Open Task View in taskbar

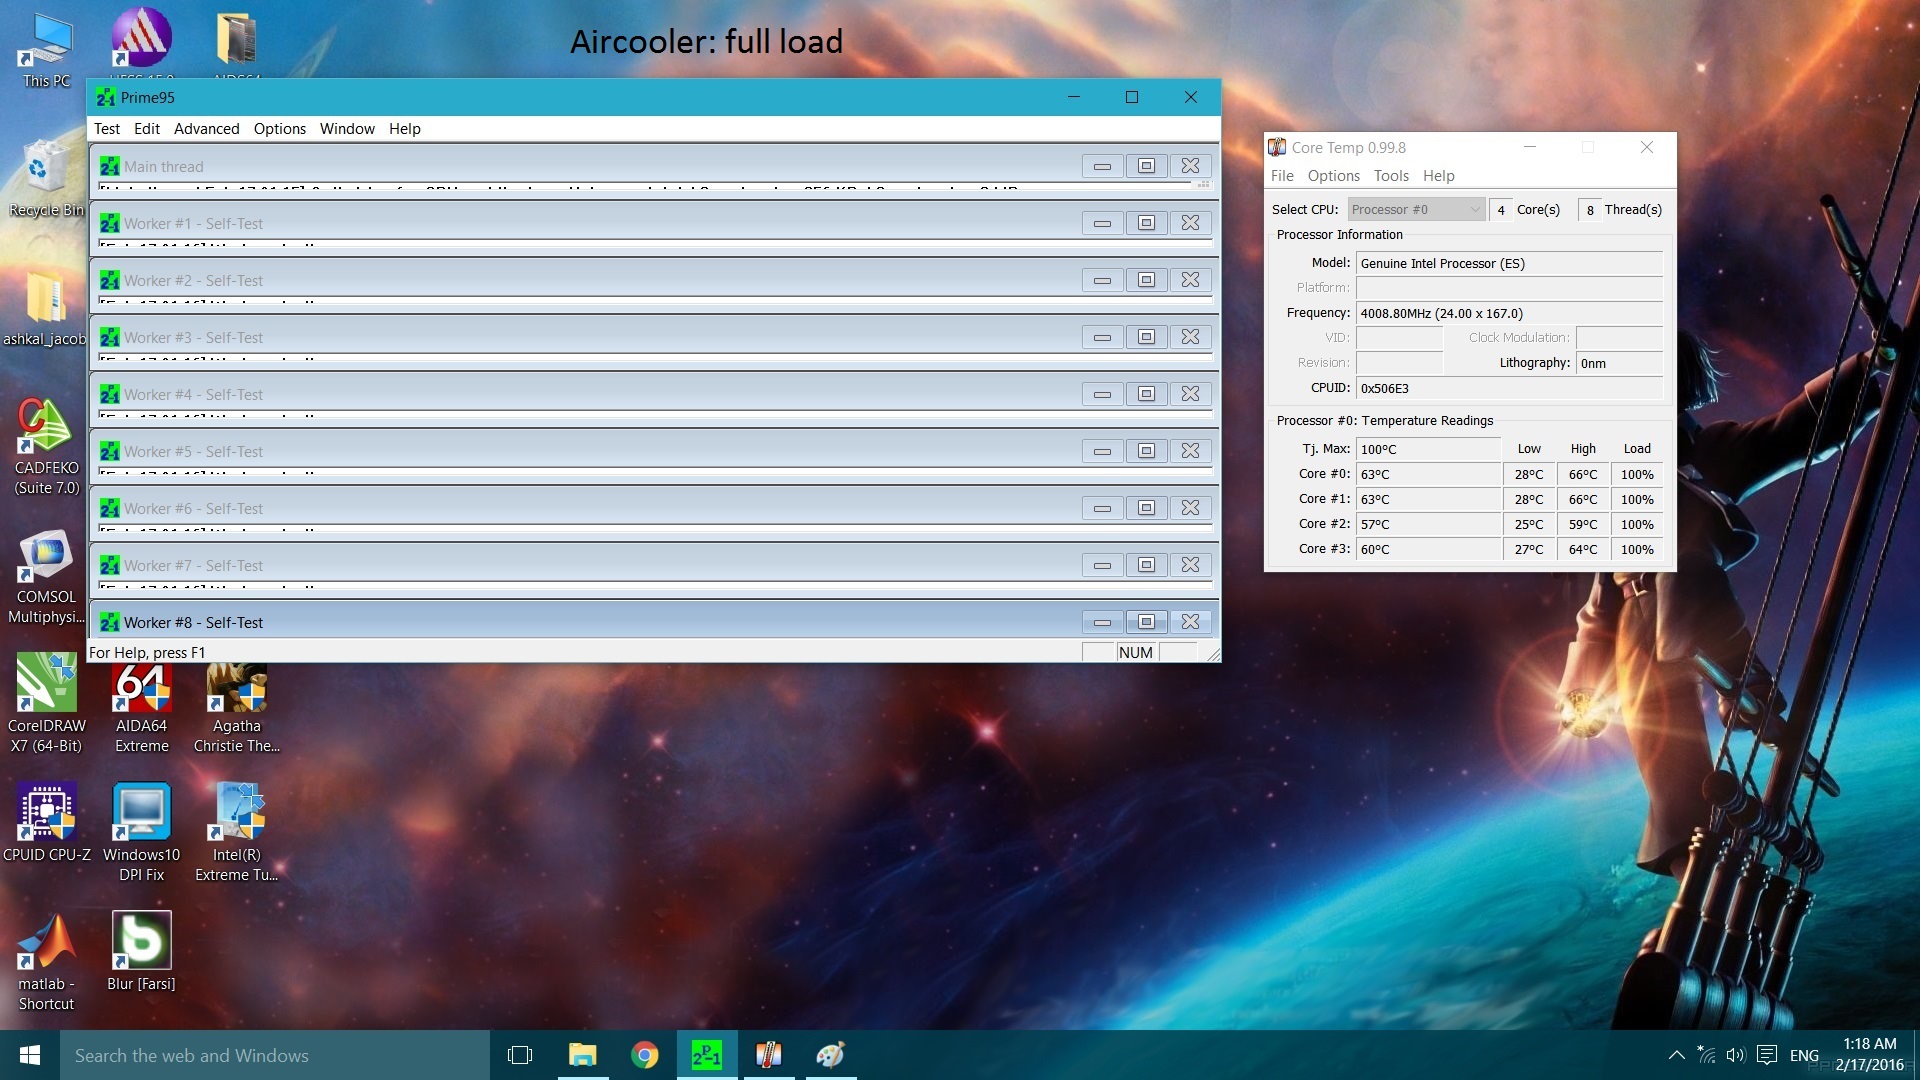(520, 1055)
